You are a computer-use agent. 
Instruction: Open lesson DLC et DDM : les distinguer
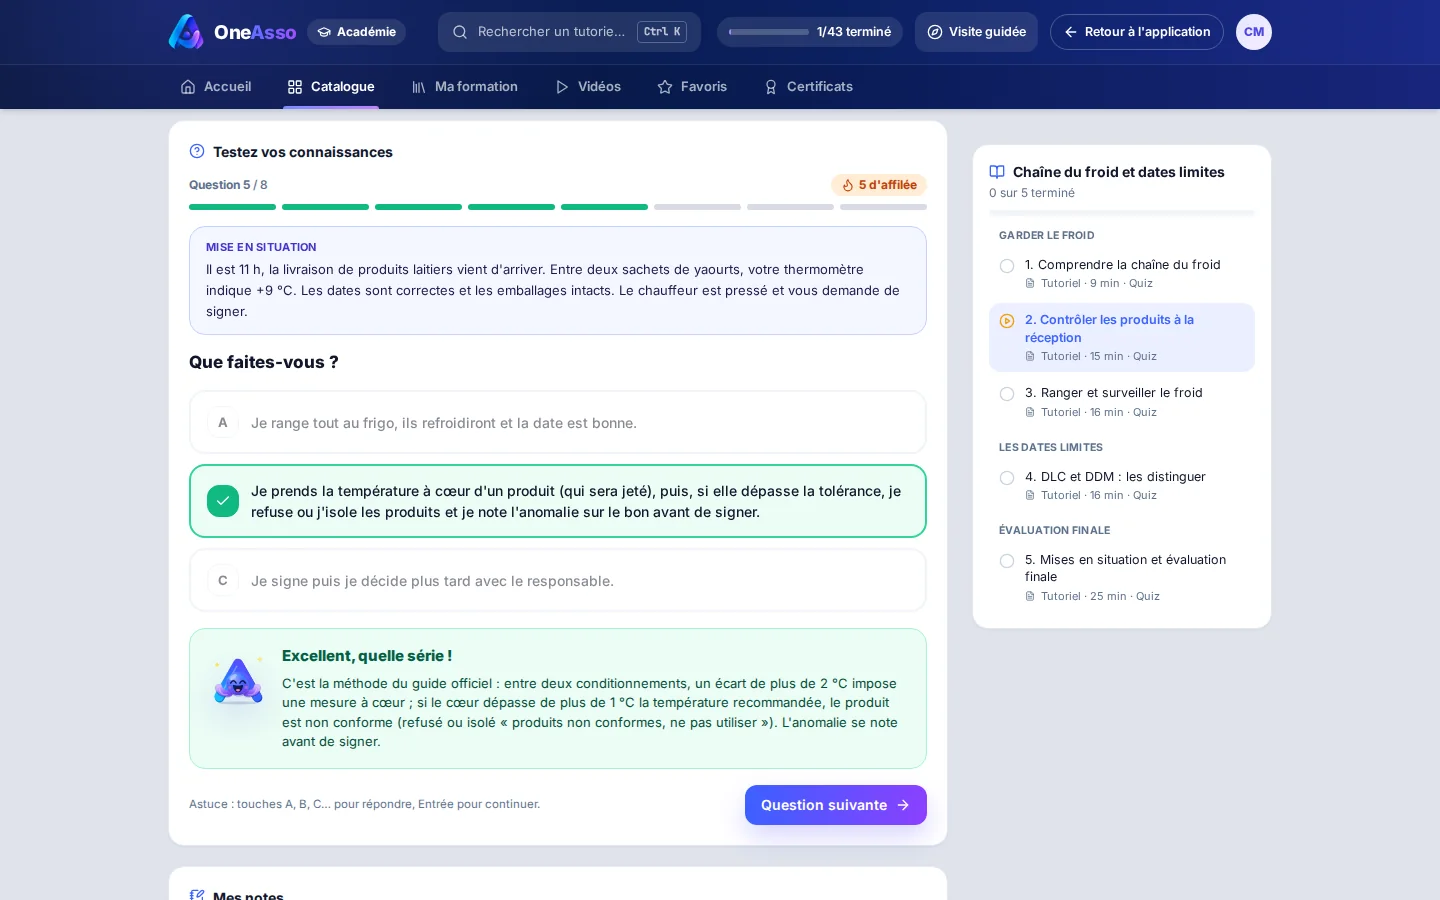1122,486
